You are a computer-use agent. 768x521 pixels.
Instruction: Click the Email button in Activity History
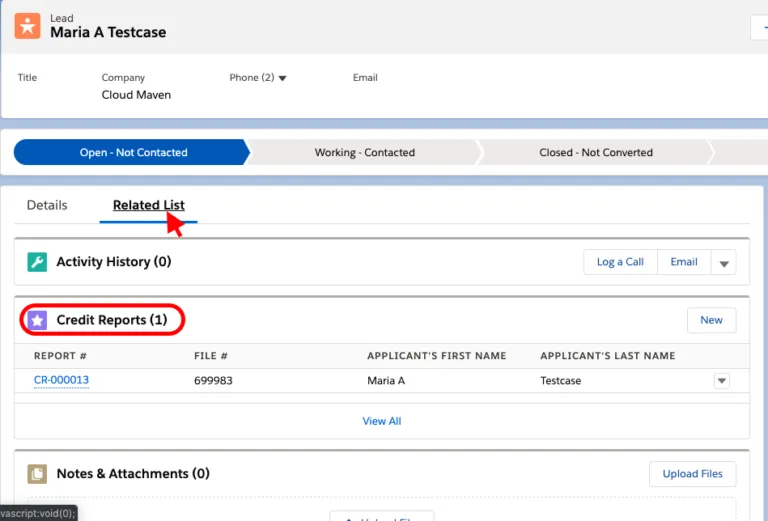tap(684, 262)
